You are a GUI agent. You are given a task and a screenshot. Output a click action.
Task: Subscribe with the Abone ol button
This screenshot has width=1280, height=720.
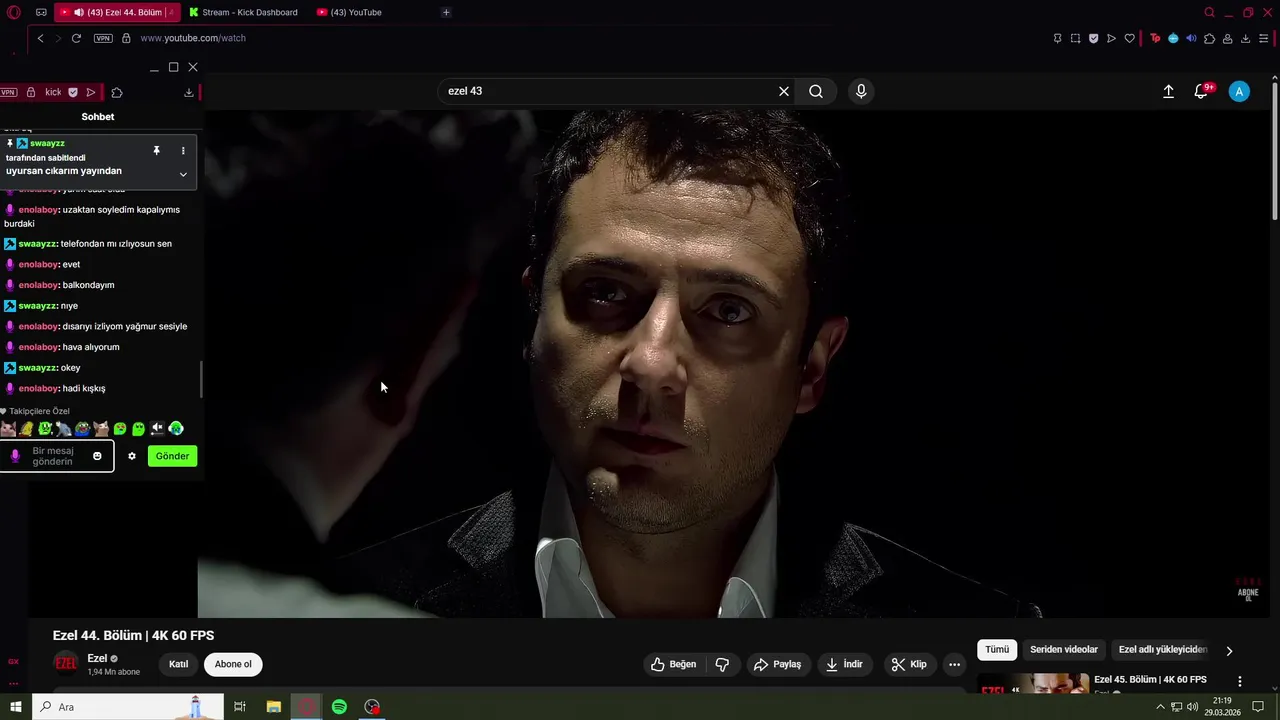click(233, 664)
